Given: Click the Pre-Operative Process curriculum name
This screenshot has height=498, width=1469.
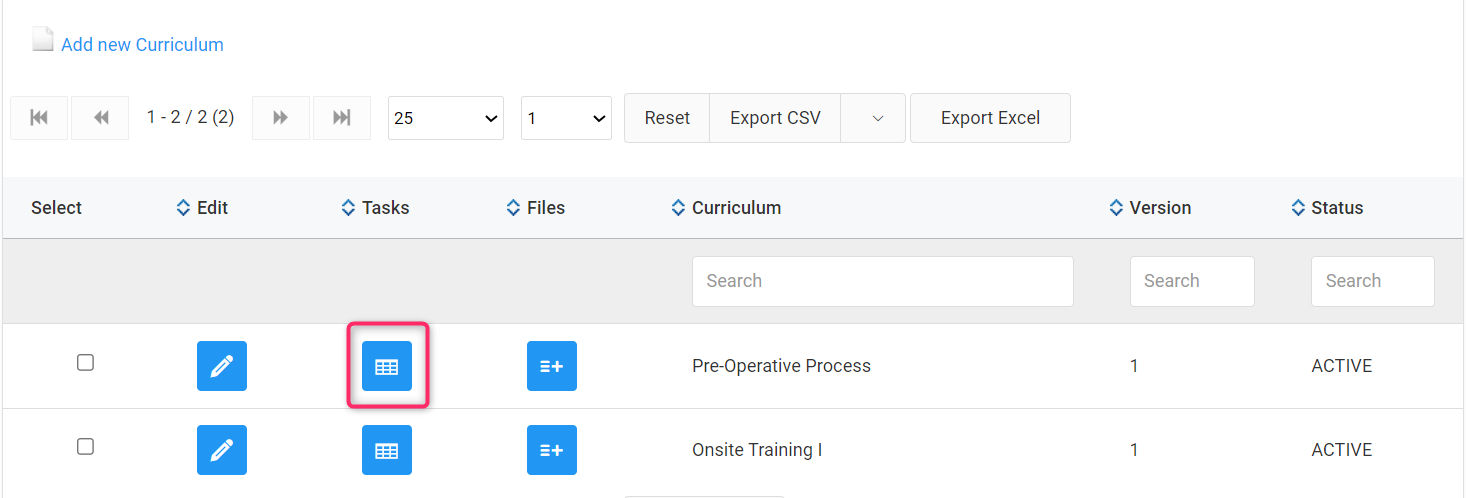Looking at the screenshot, I should pyautogui.click(x=781, y=366).
